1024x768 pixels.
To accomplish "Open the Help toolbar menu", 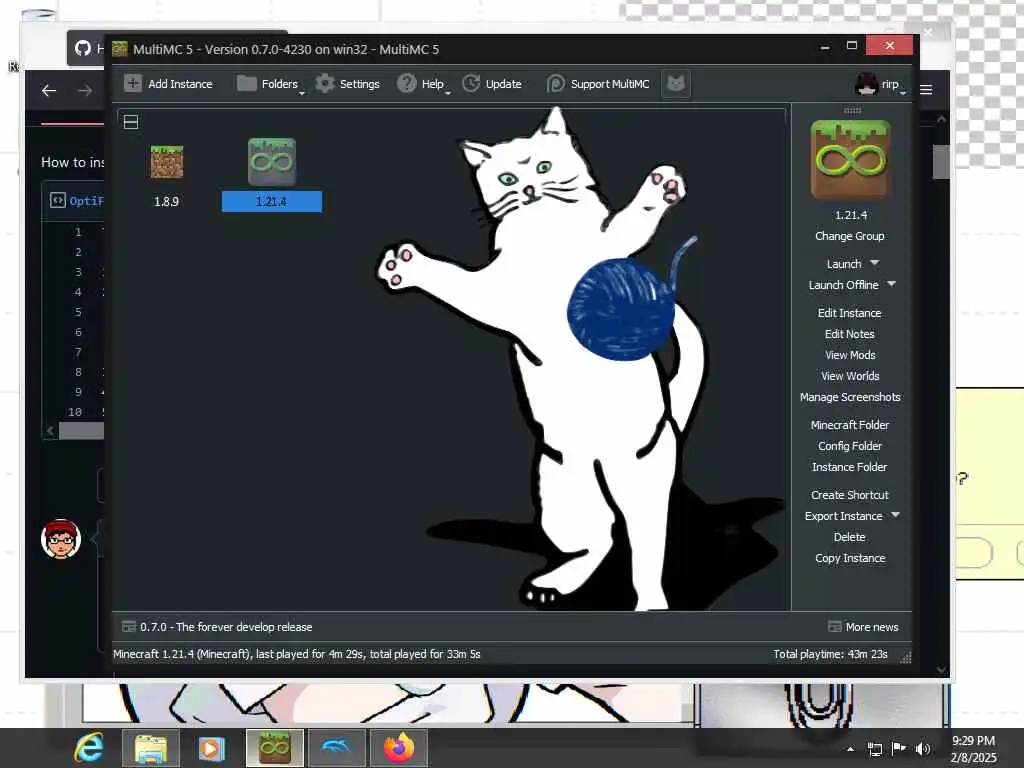I will 424,84.
